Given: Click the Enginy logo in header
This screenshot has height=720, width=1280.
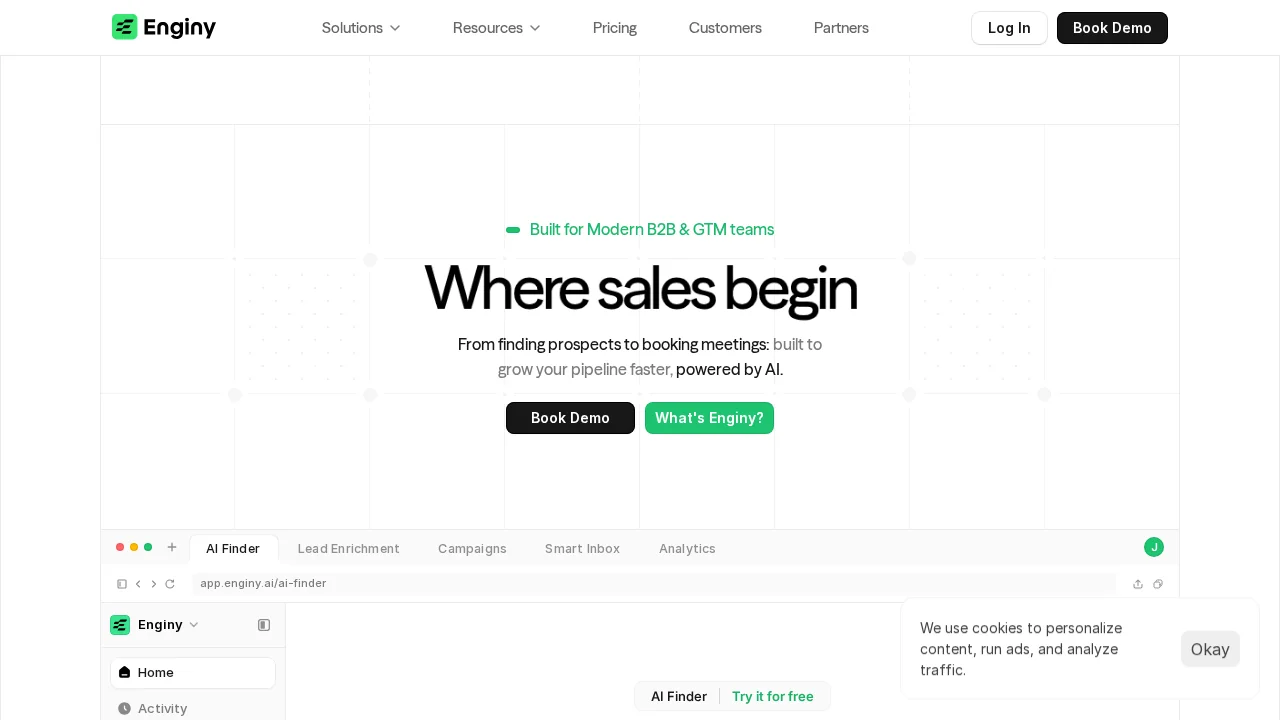Looking at the screenshot, I should [164, 27].
